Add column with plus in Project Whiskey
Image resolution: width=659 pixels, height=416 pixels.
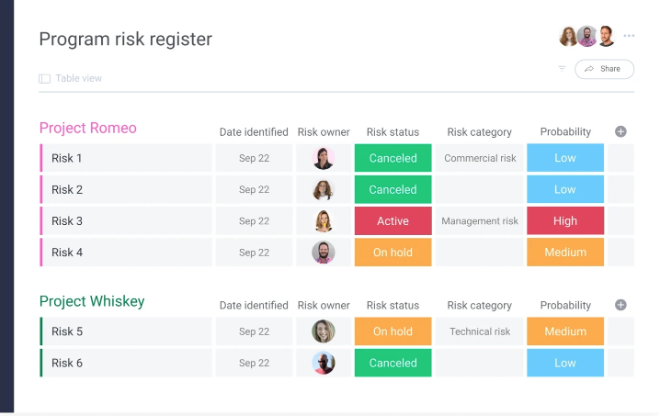(x=620, y=305)
